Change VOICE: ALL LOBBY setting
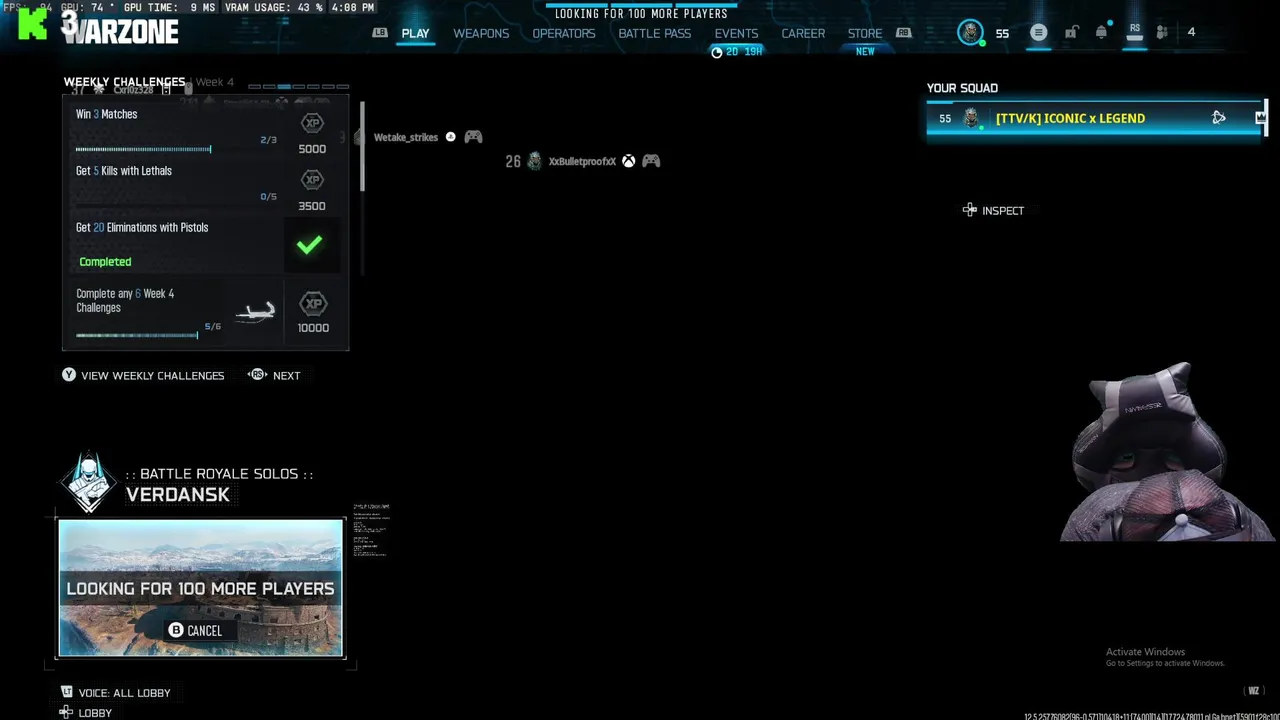Screen dimensions: 1280x720 click(x=125, y=692)
